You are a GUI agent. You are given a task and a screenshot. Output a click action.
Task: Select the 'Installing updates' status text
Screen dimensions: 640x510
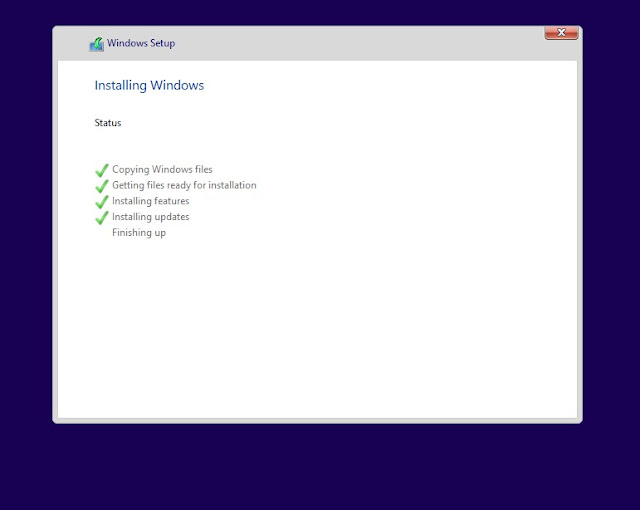click(x=151, y=217)
